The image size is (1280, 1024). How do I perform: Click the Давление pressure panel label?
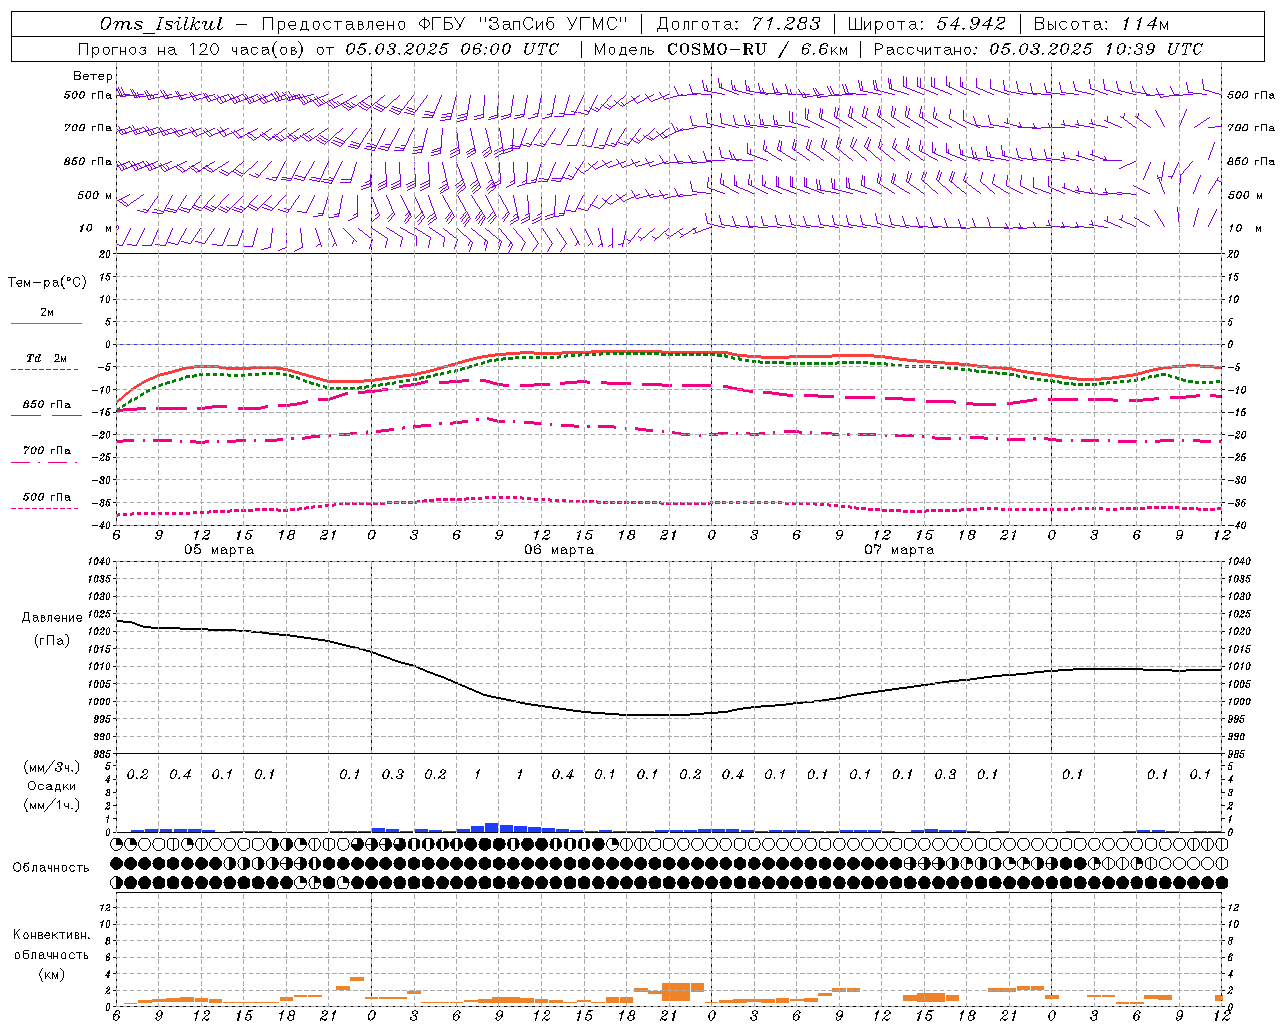click(x=52, y=618)
